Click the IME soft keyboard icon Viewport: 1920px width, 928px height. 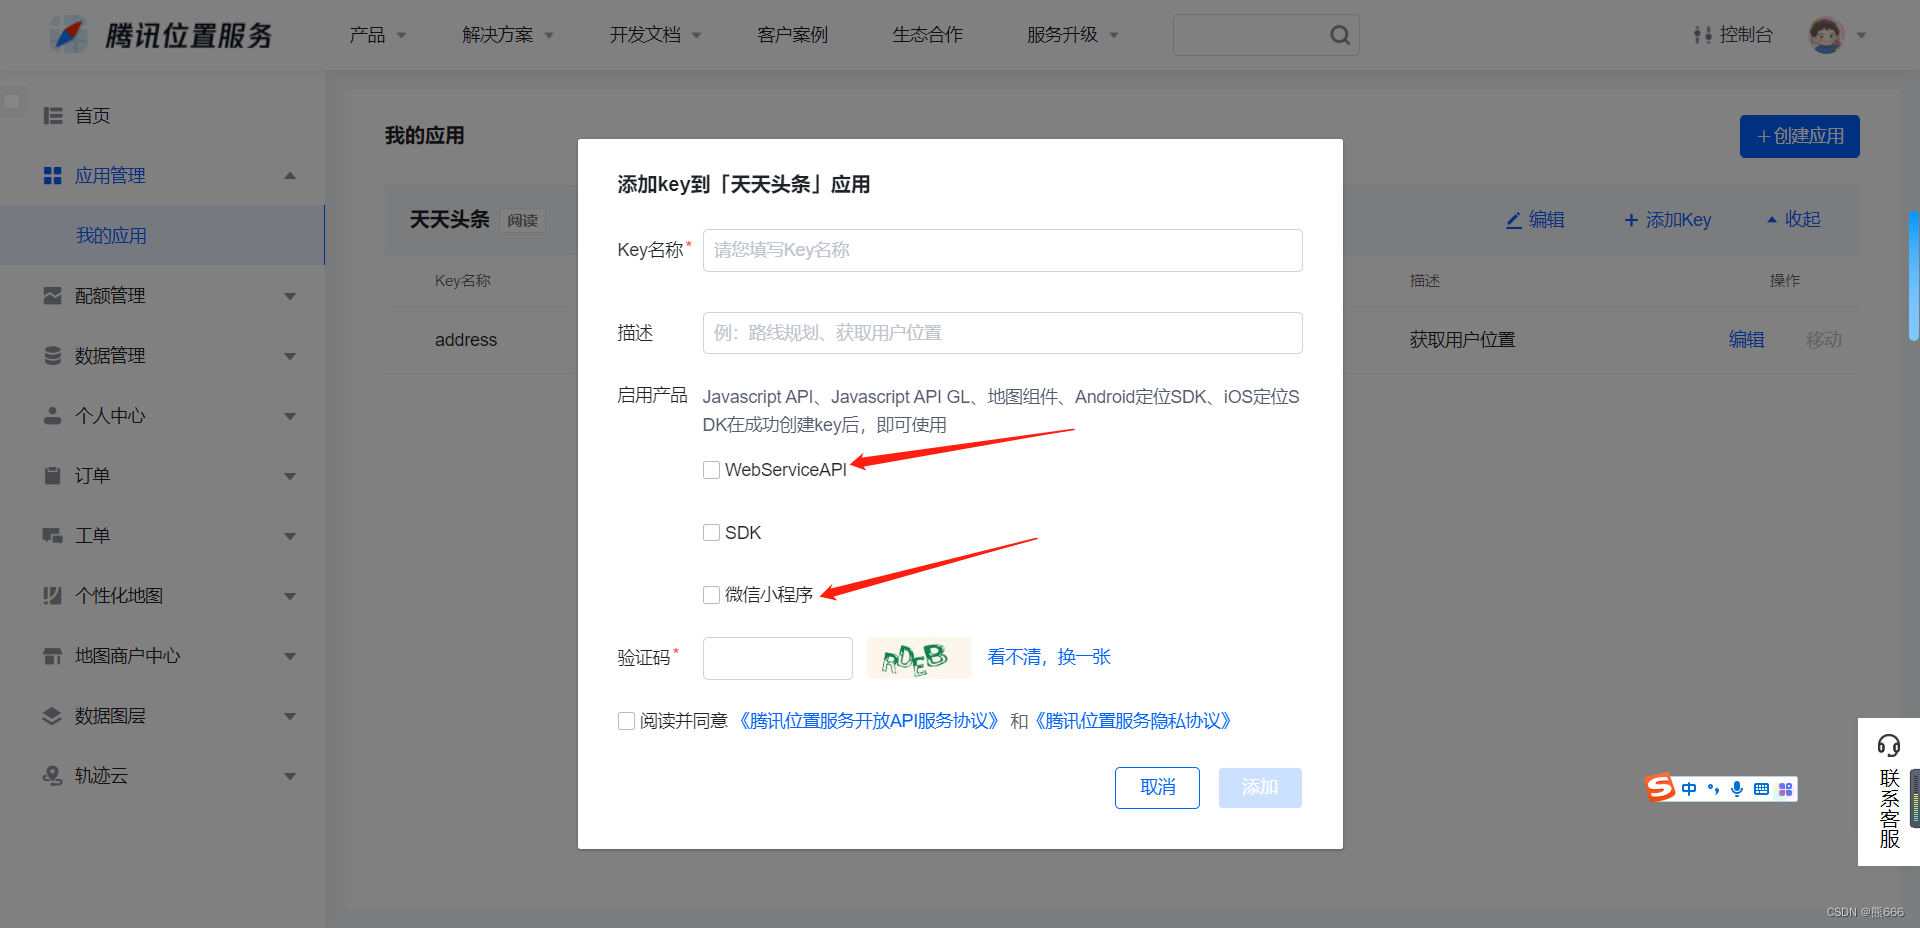point(1761,789)
